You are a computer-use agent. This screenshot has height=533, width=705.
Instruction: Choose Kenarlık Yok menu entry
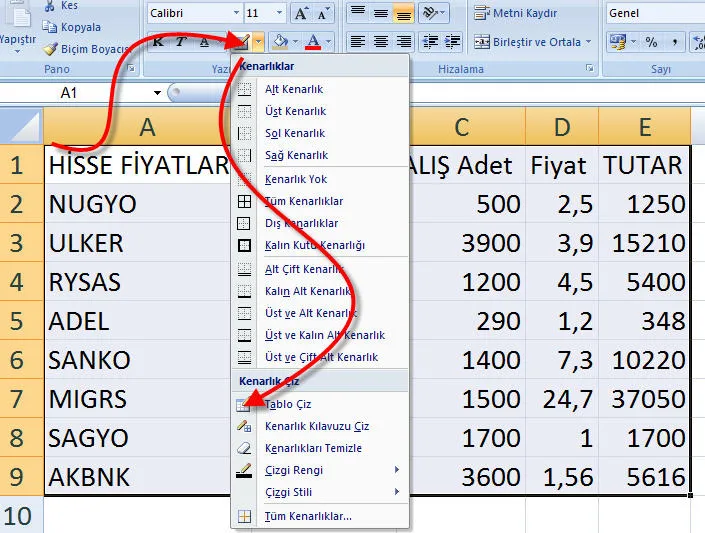(296, 179)
